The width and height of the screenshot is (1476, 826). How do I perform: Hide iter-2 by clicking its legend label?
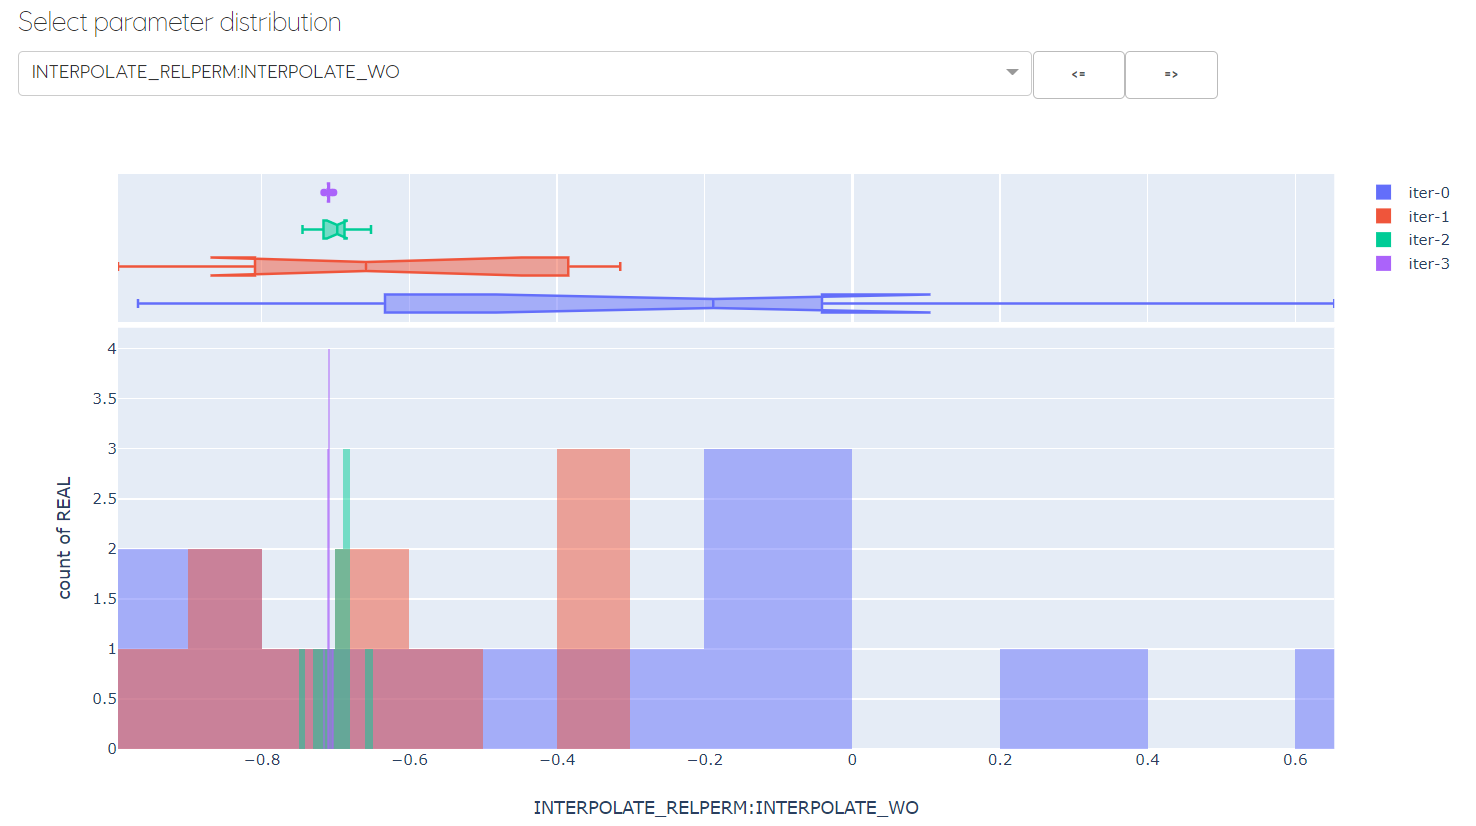(1427, 240)
